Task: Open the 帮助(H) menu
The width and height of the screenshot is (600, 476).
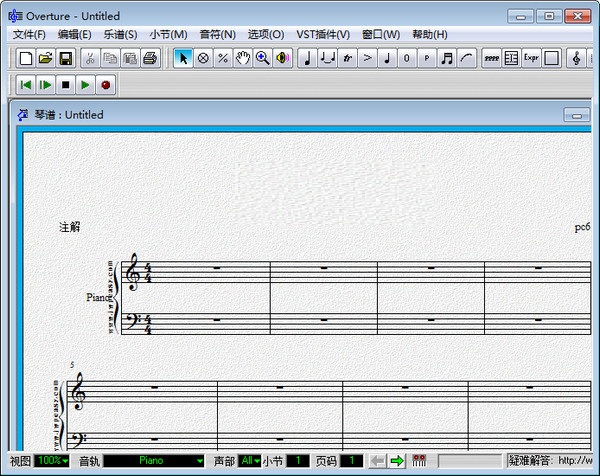Action: pyautogui.click(x=430, y=35)
